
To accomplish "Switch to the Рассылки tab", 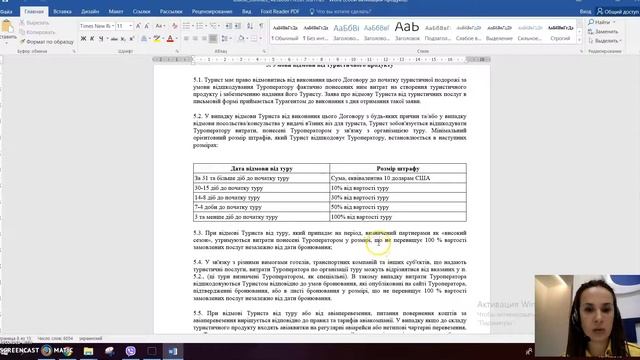I will (171, 11).
